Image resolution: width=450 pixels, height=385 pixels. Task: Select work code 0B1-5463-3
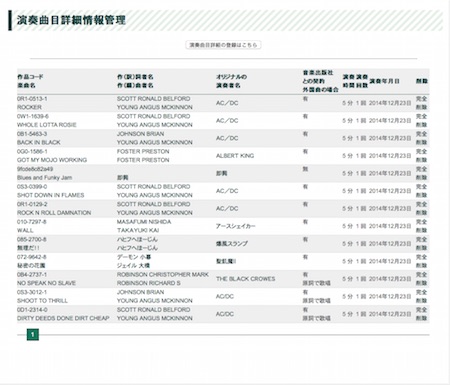[32, 134]
